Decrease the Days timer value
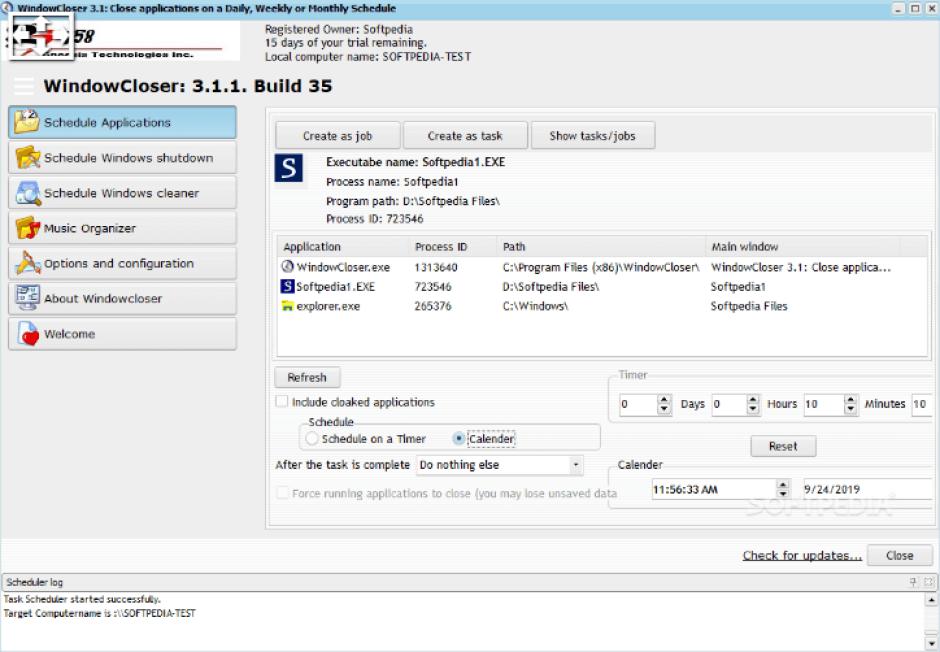940x652 pixels. pos(664,409)
